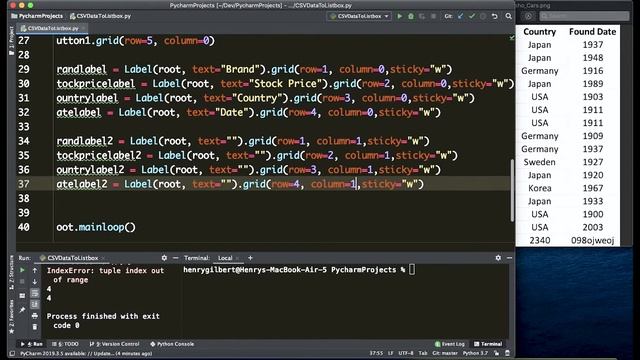The image size is (640, 360).
Task: Click oot.mainloop() on line 40
Action: point(96,227)
